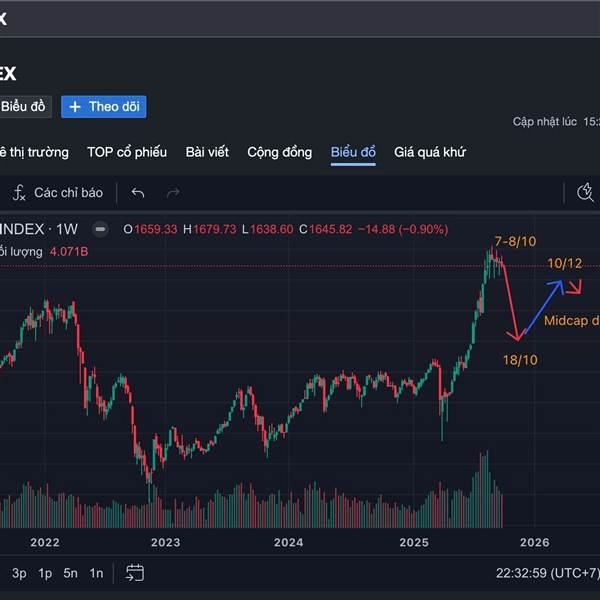Click the icon at the toolbar's right edge
This screenshot has width=600, height=600.
(587, 192)
